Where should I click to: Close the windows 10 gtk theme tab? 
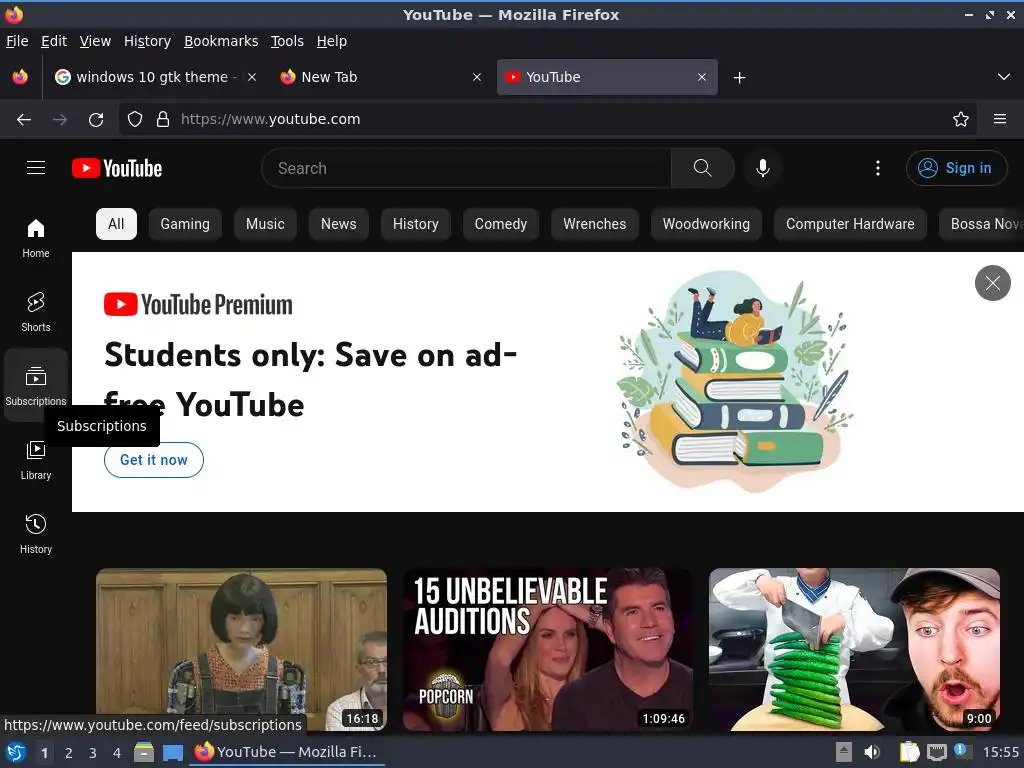251,77
